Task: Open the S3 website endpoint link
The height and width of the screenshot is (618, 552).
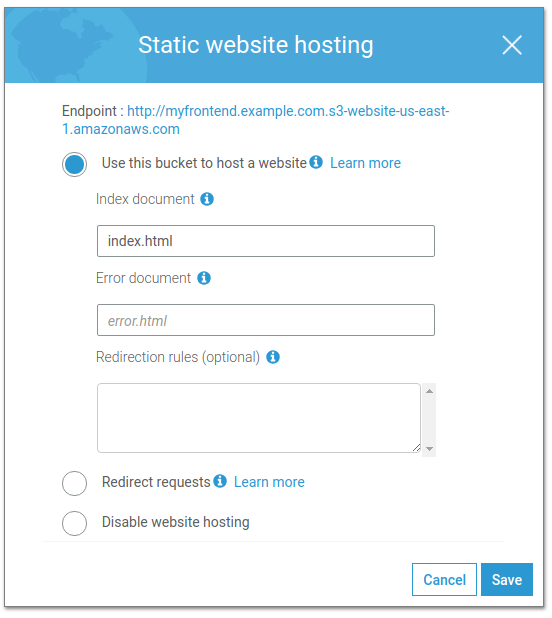Action: pyautogui.click(x=255, y=120)
